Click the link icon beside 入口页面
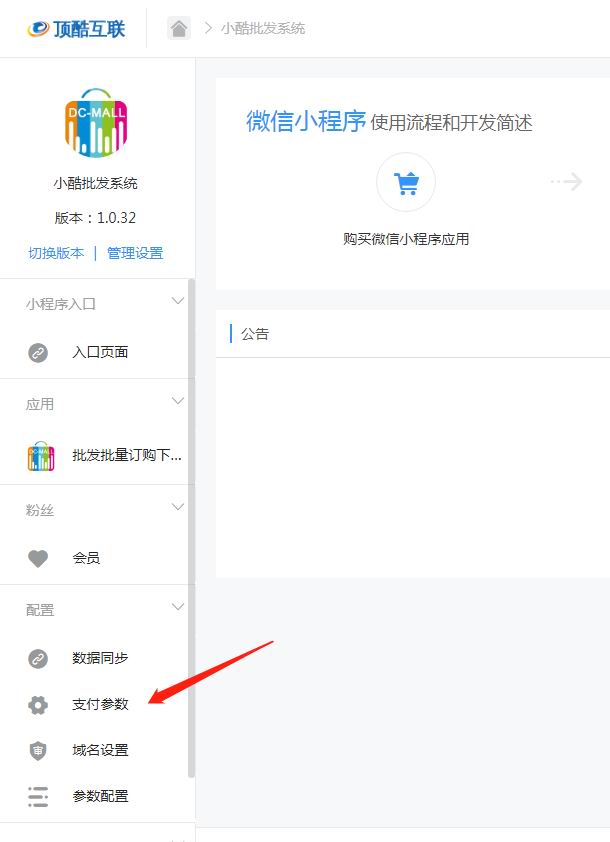 pos(38,353)
